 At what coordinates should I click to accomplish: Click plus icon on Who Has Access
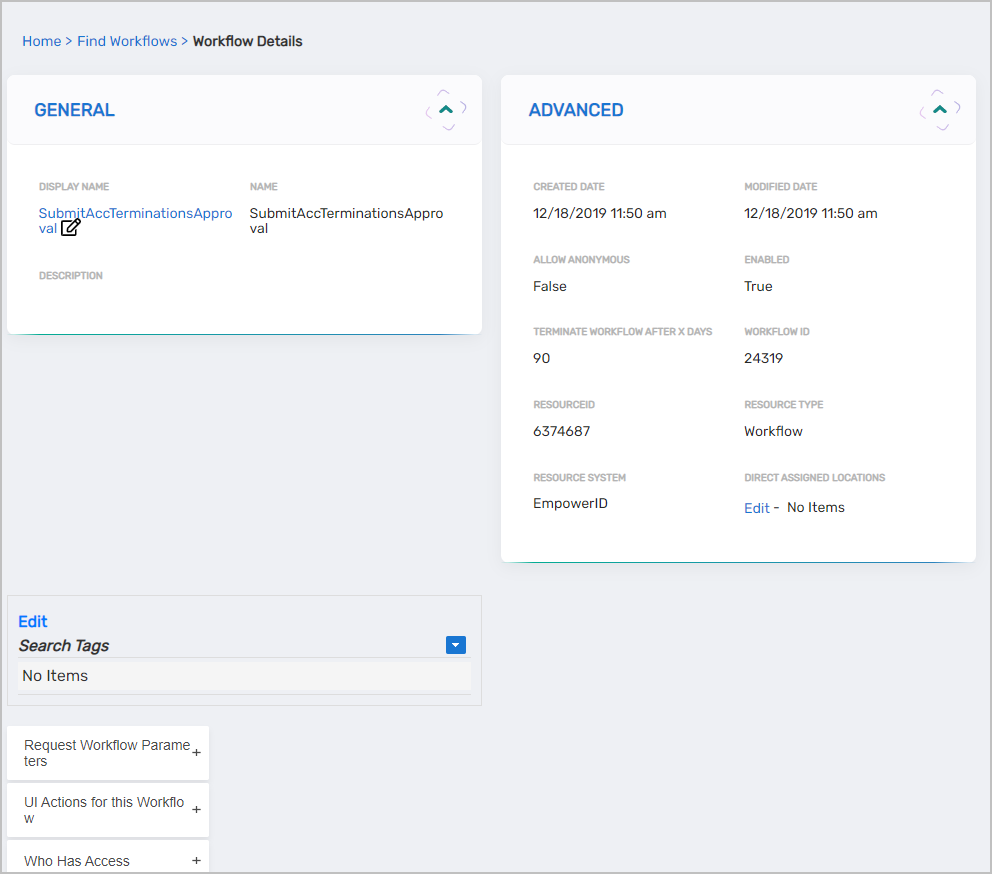click(x=196, y=861)
